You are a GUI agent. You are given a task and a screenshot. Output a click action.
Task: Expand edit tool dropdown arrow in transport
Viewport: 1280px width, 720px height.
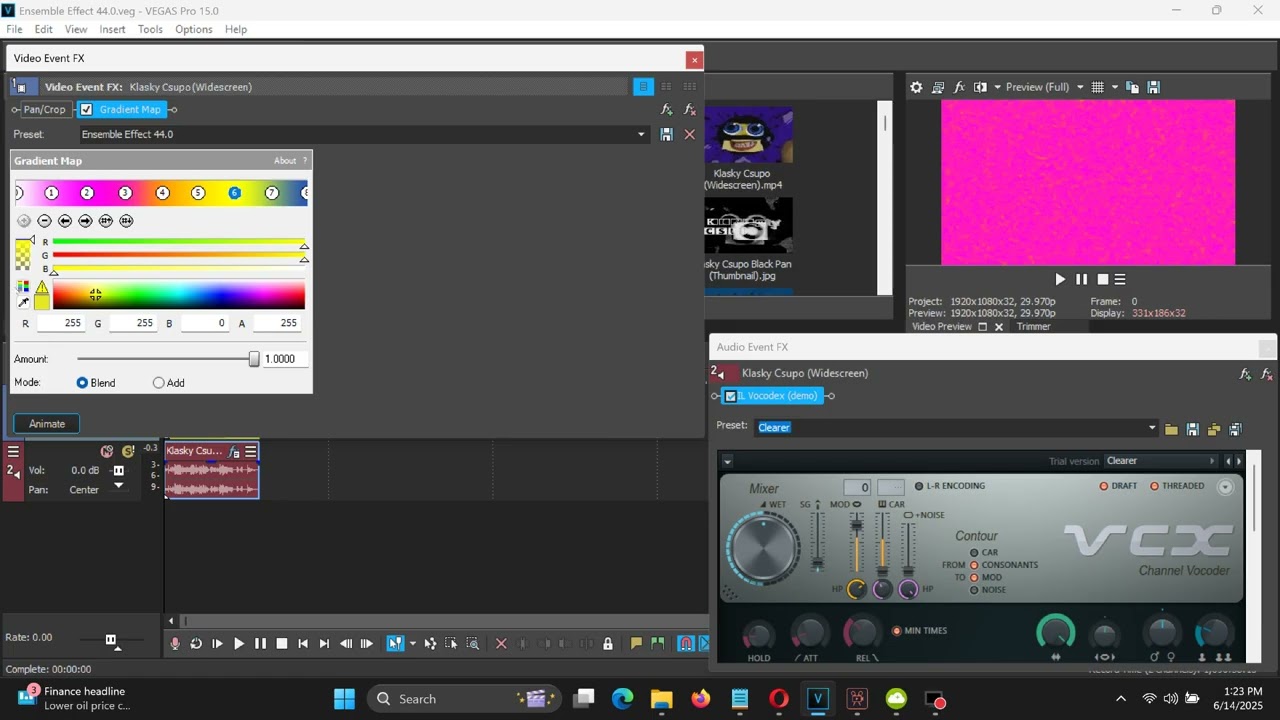coord(412,644)
